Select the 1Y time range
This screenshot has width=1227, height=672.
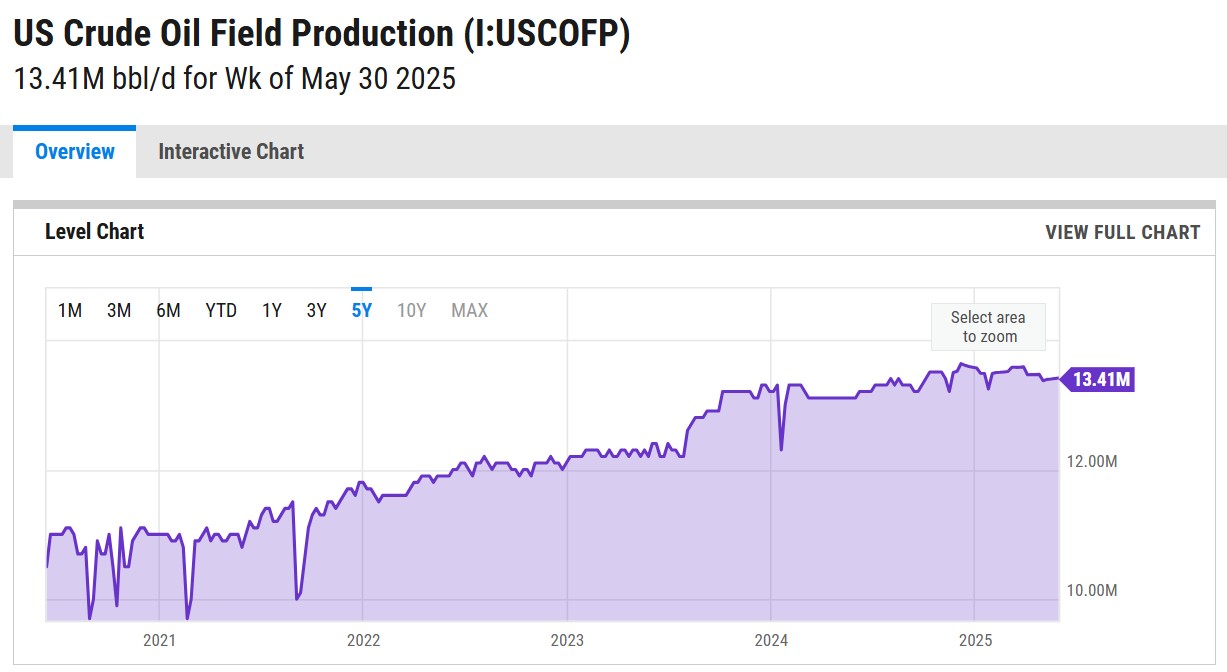tap(272, 310)
